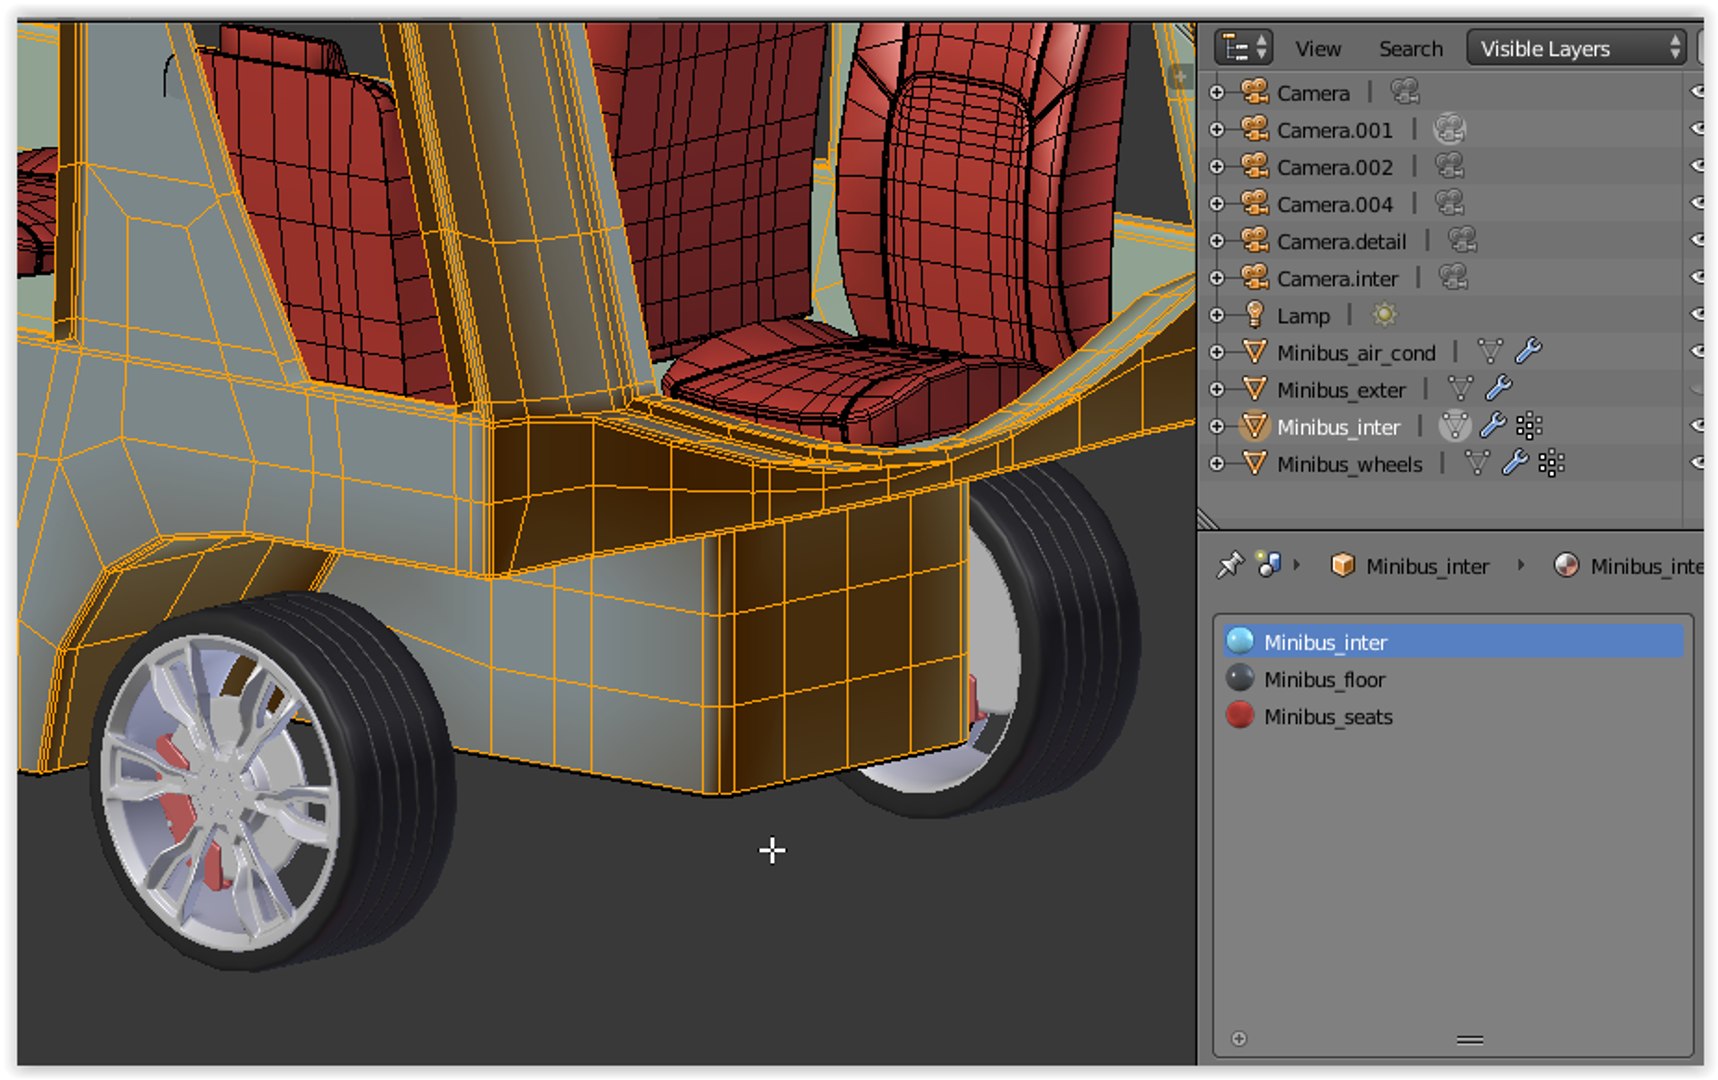
Task: Click the Camera.002 object icon
Action: click(x=1254, y=166)
